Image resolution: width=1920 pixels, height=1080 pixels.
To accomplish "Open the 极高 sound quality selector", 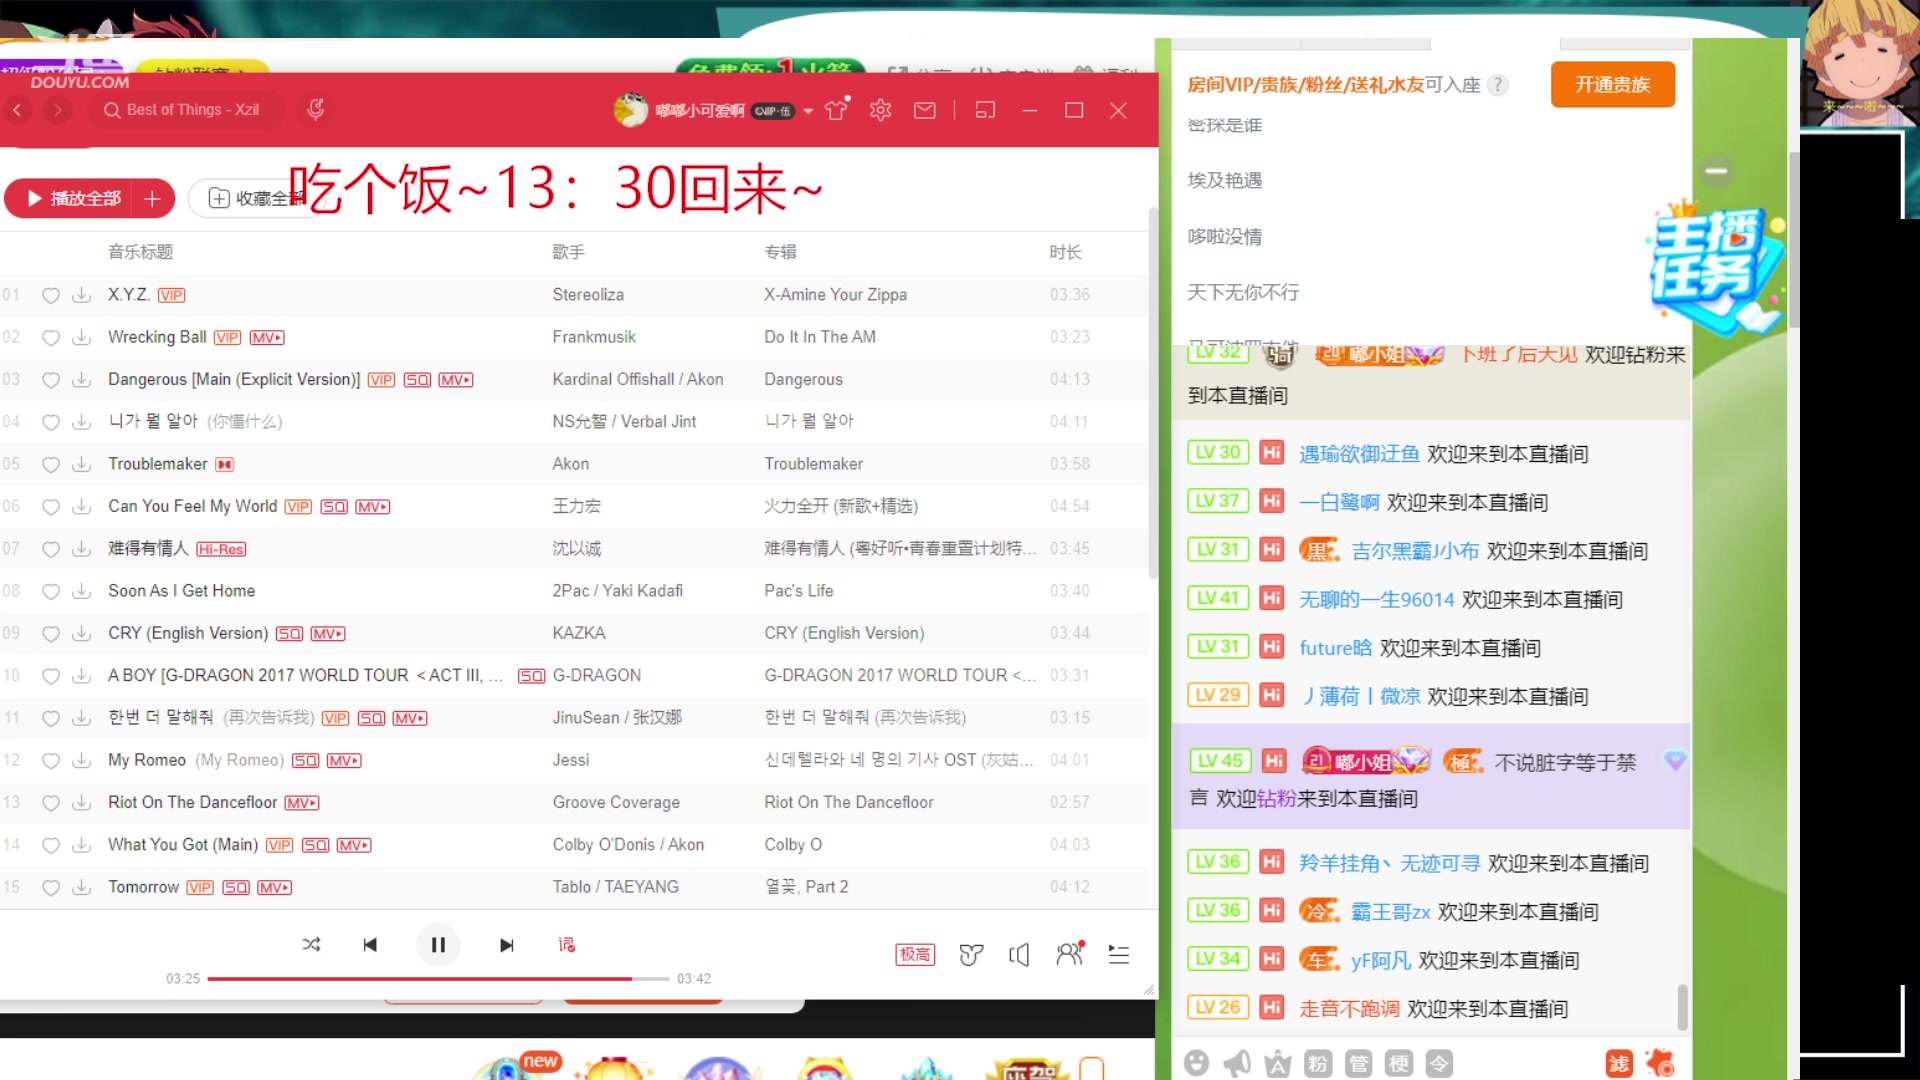I will [914, 955].
